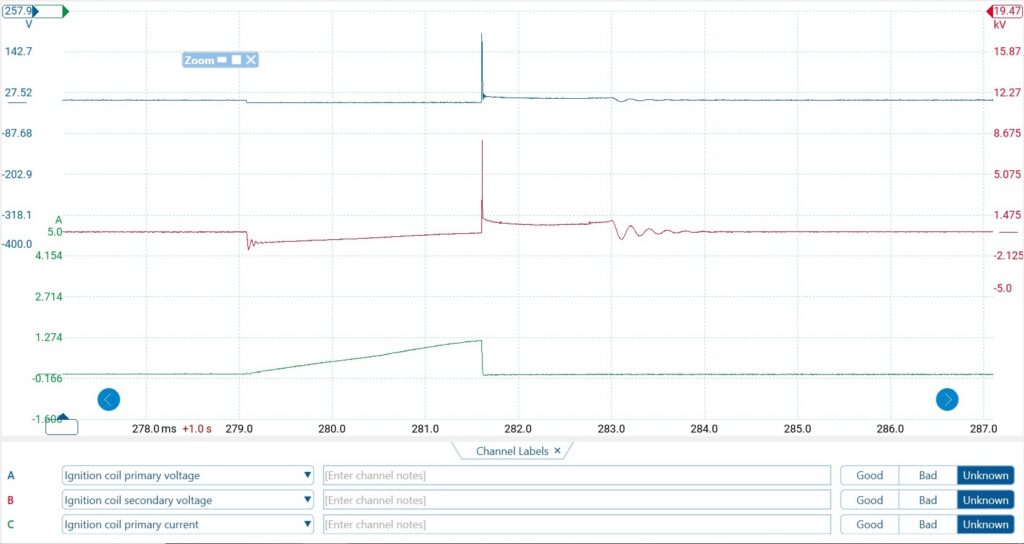Mark channel C as Good
Screen dimensions: 1024x544
coord(869,524)
